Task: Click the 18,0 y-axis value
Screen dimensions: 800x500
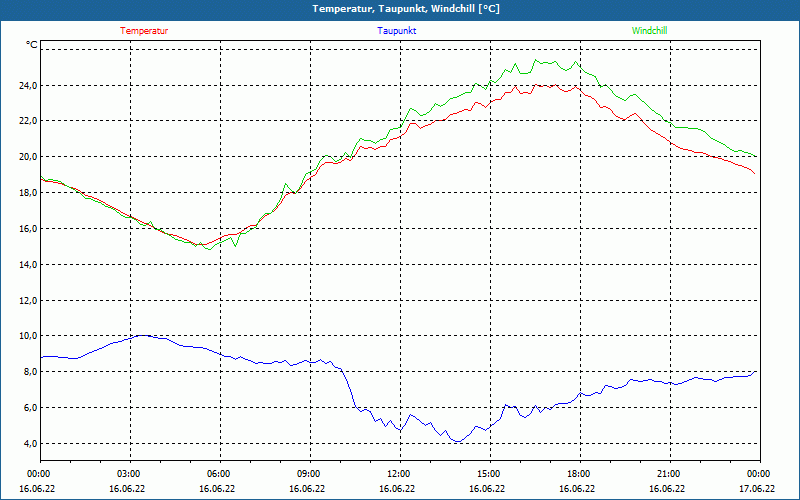Action: click(x=28, y=193)
